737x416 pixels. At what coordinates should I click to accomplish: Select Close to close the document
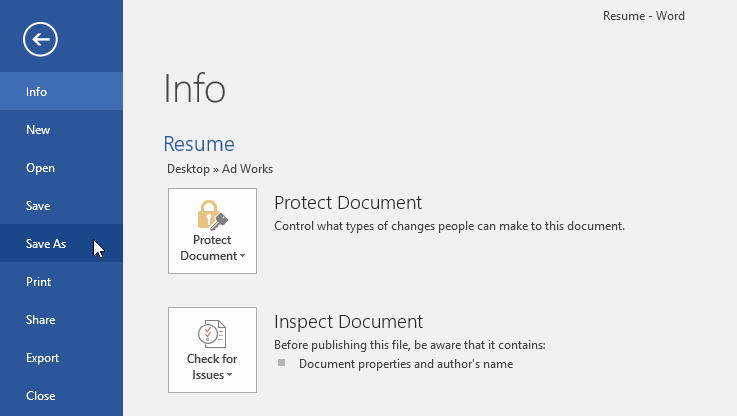40,396
